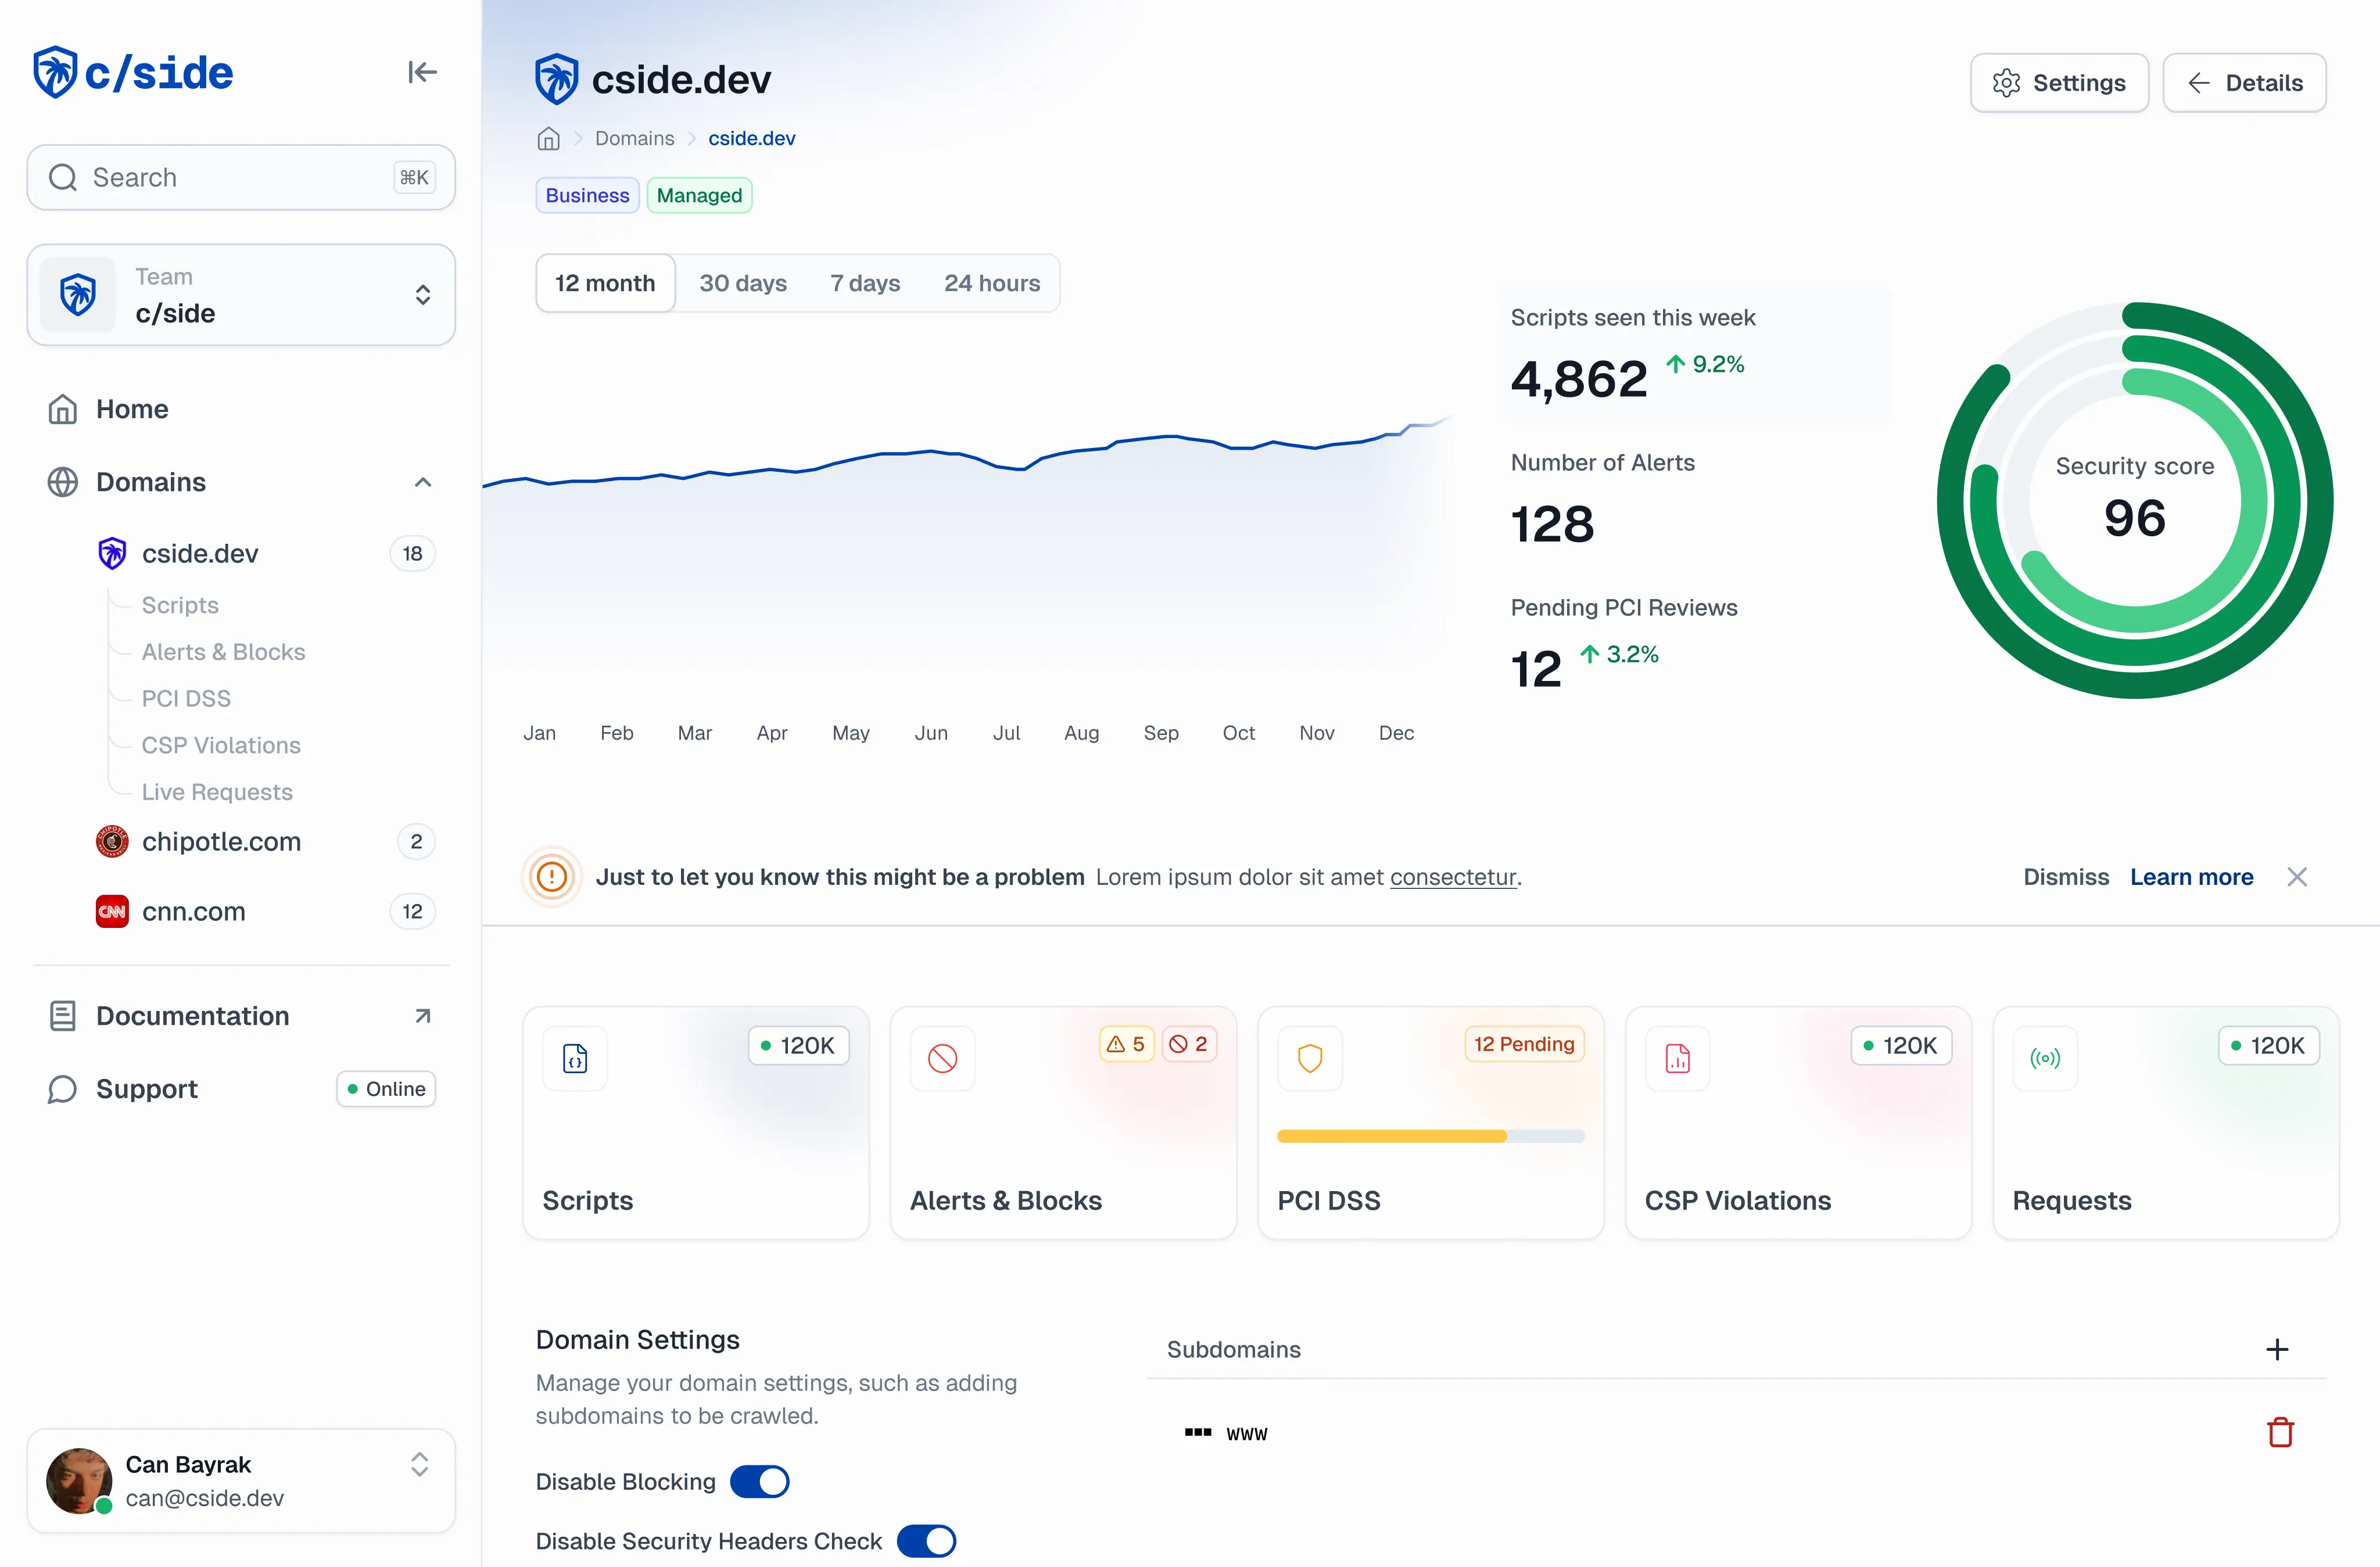2380x1567 pixels.
Task: Open the search field magnifier icon
Action: pyautogui.click(x=62, y=177)
